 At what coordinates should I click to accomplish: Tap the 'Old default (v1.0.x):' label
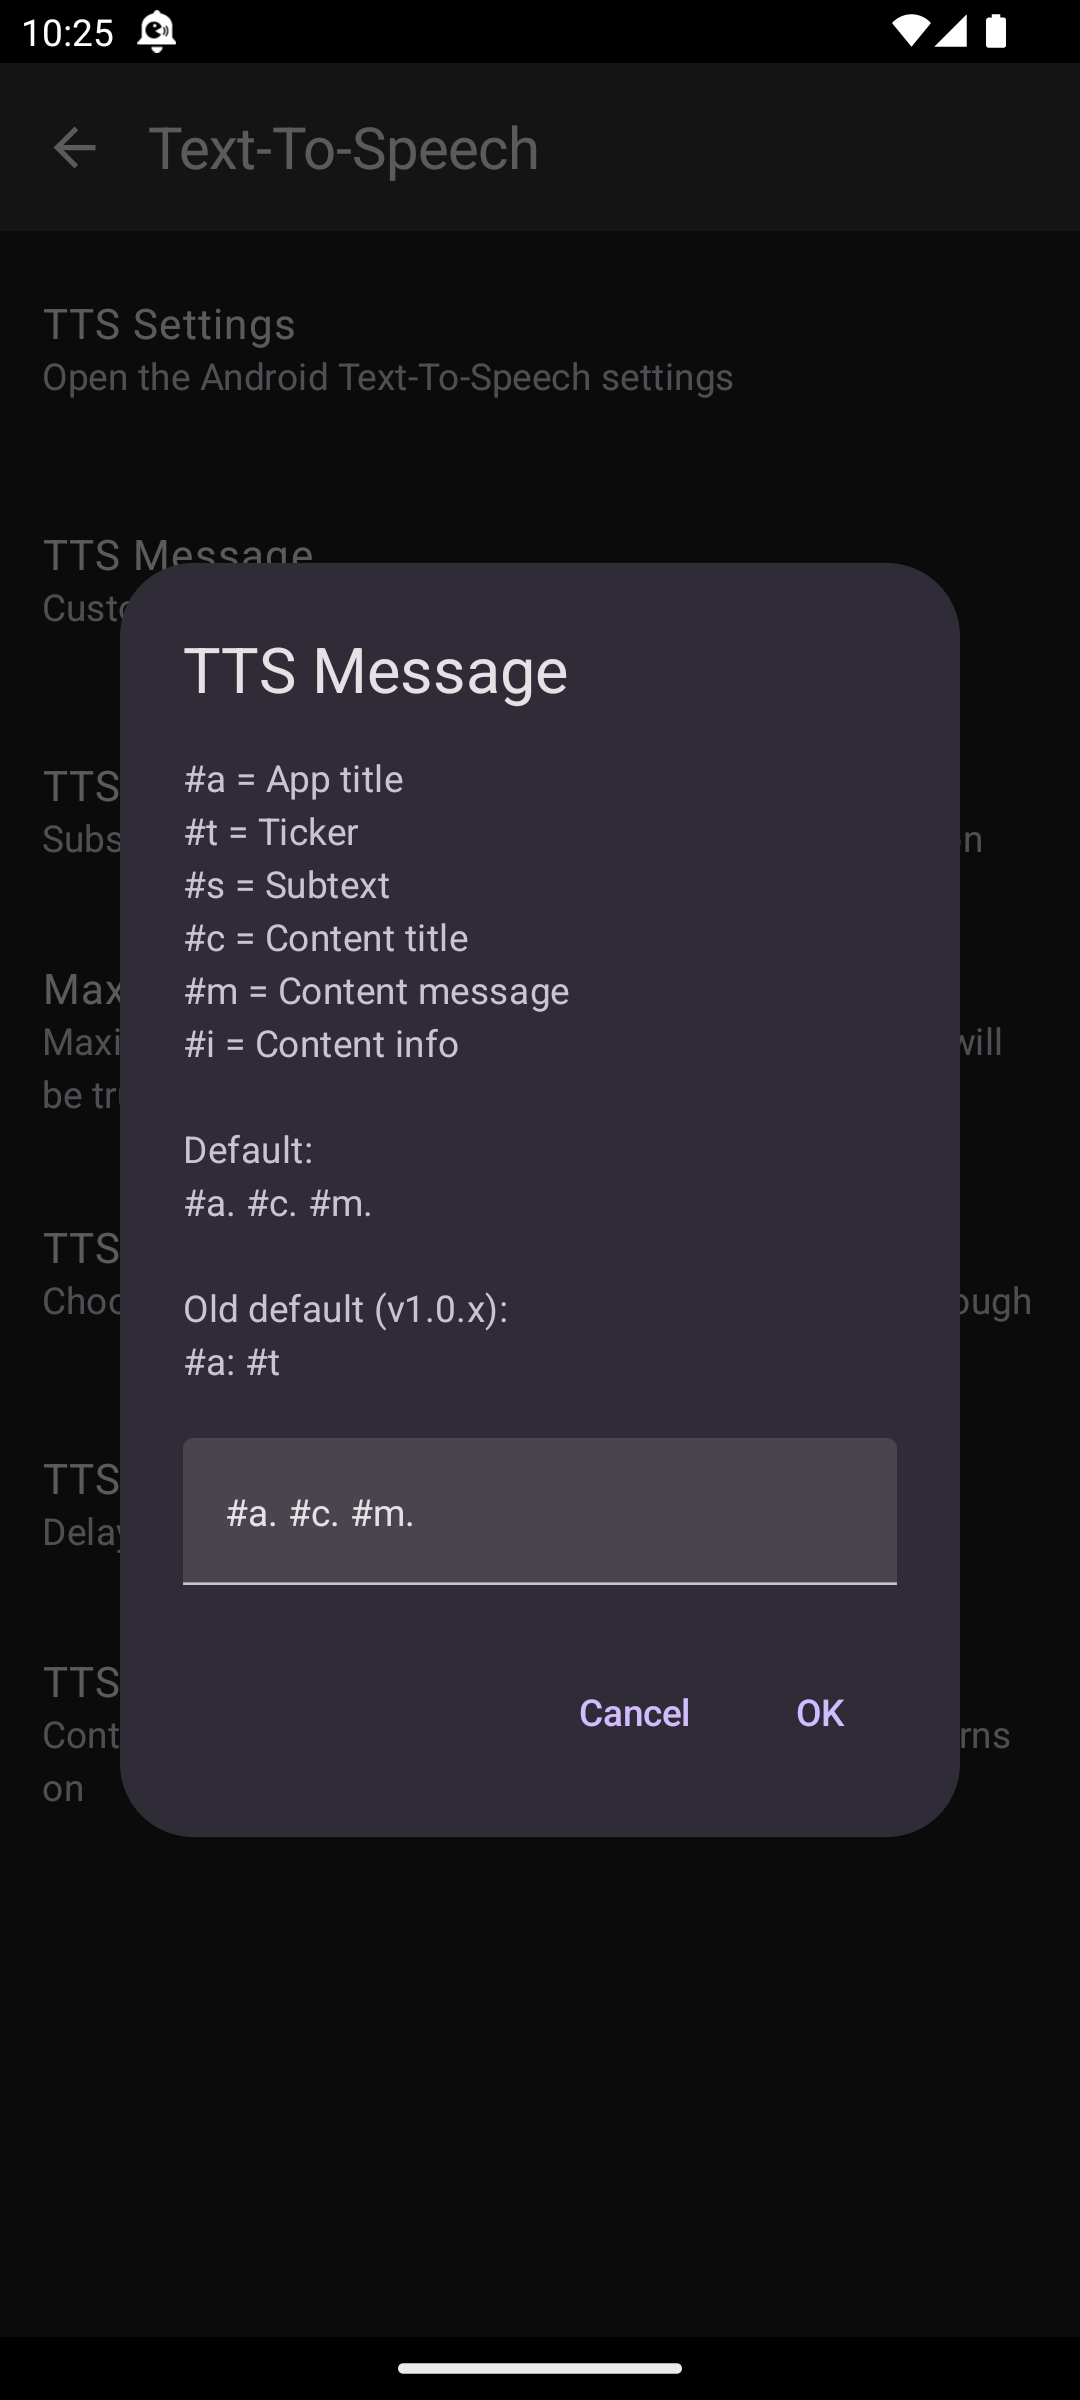pos(345,1309)
